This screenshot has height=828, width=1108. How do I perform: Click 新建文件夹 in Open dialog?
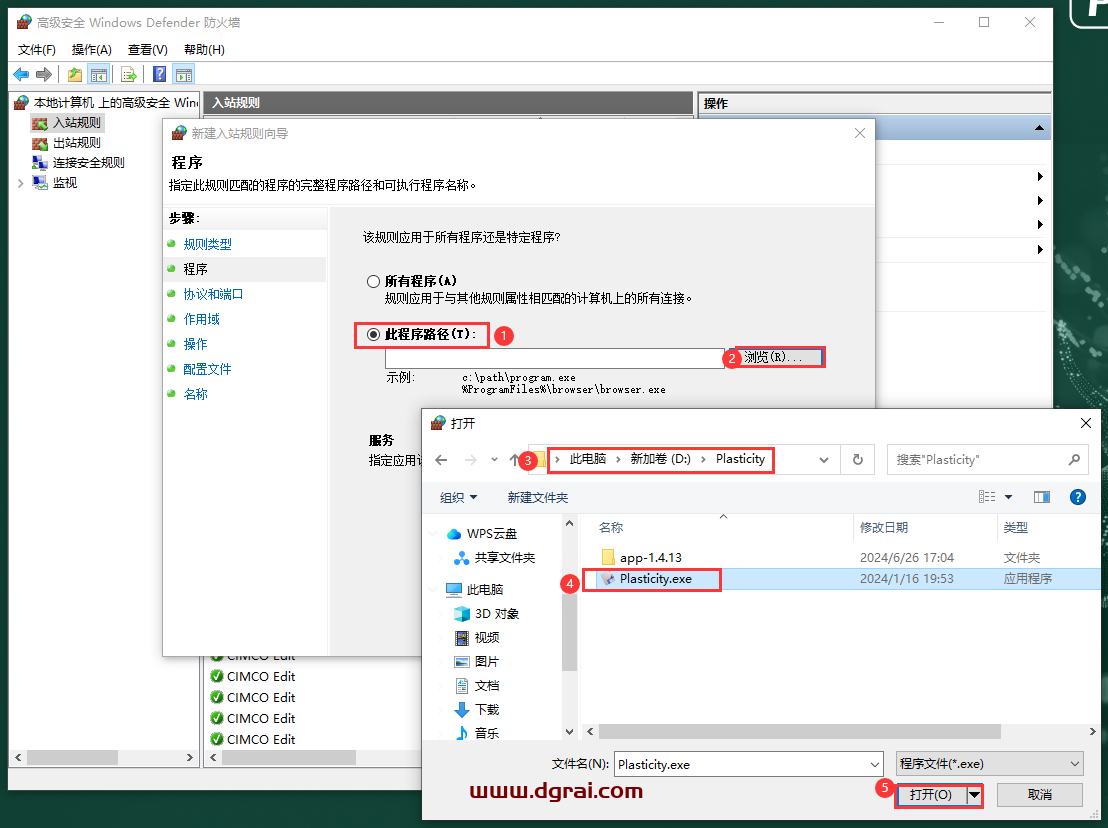[538, 497]
